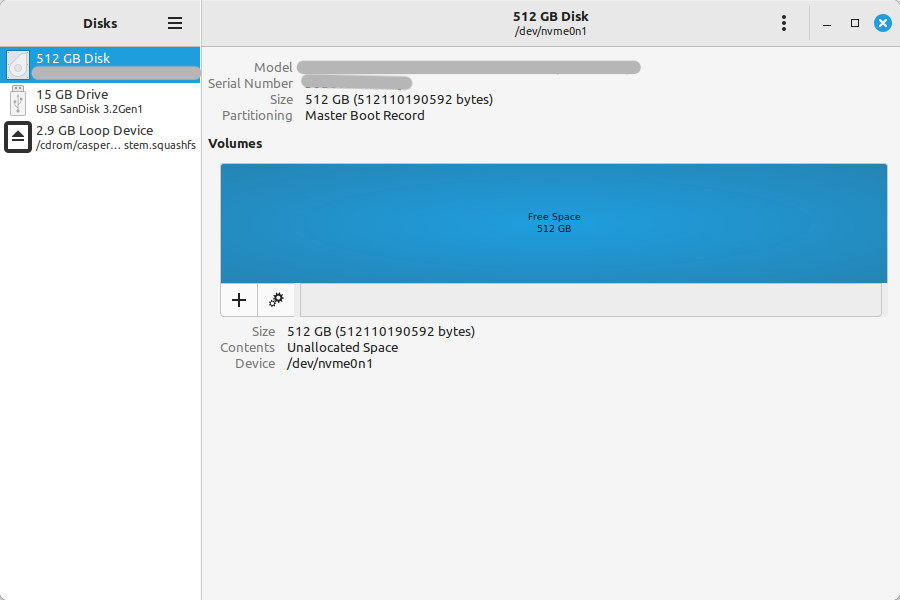The width and height of the screenshot is (900, 600).
Task: Select the 512 GB Disk in sidebar
Action: 100,65
